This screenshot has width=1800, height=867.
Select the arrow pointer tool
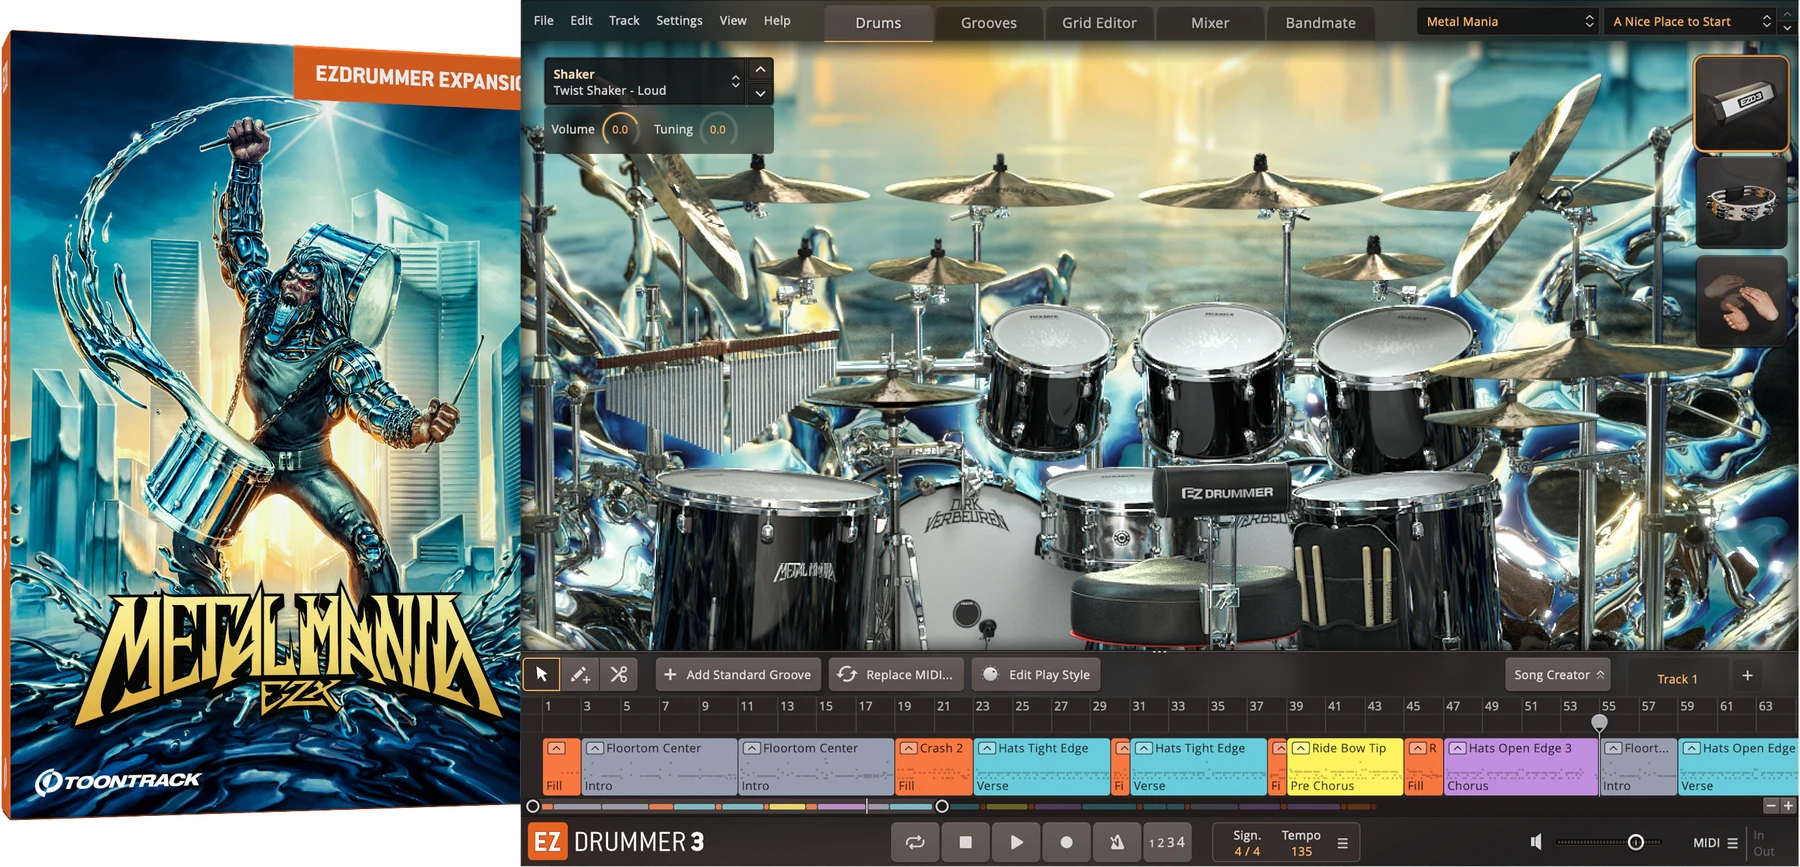(x=541, y=674)
